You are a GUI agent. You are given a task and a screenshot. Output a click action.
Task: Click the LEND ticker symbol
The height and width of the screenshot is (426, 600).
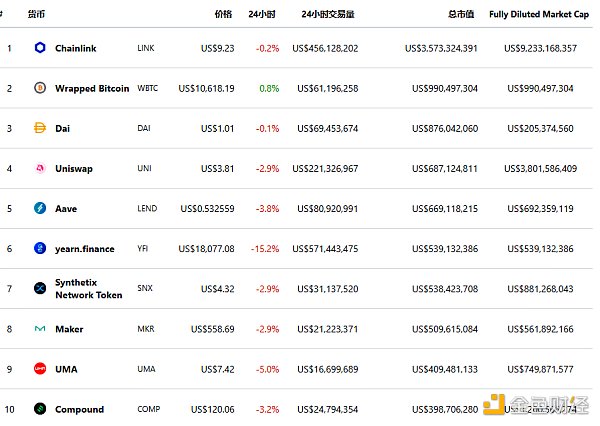(147, 208)
